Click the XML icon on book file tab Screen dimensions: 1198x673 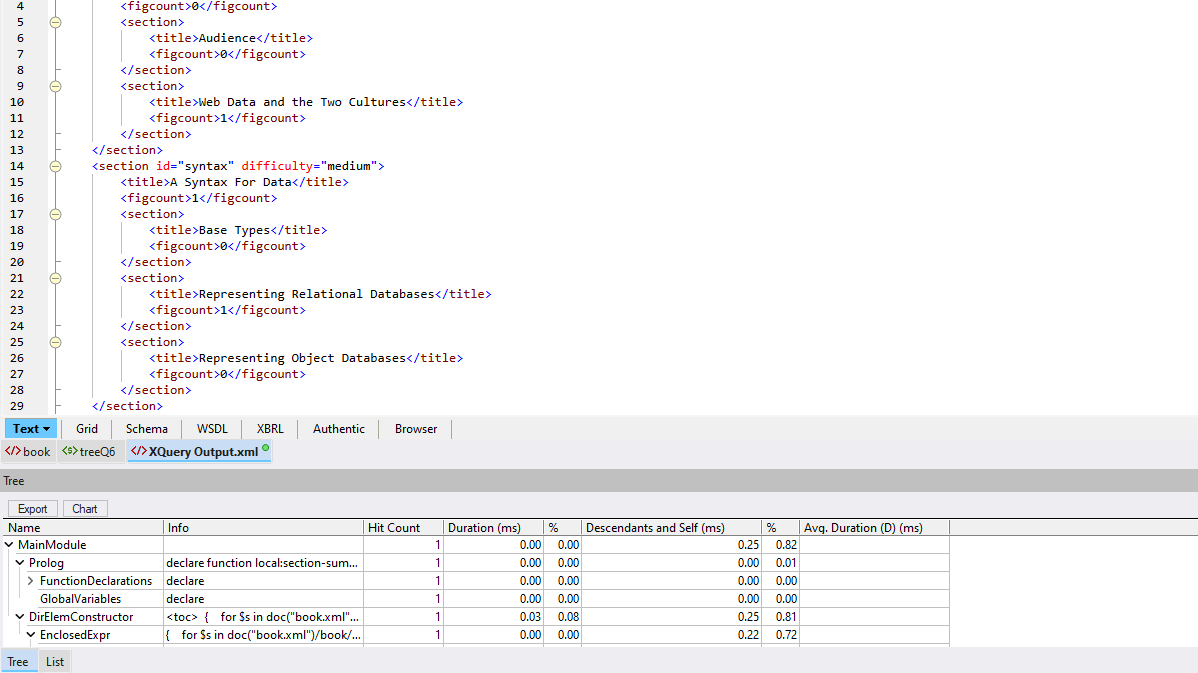tap(12, 452)
